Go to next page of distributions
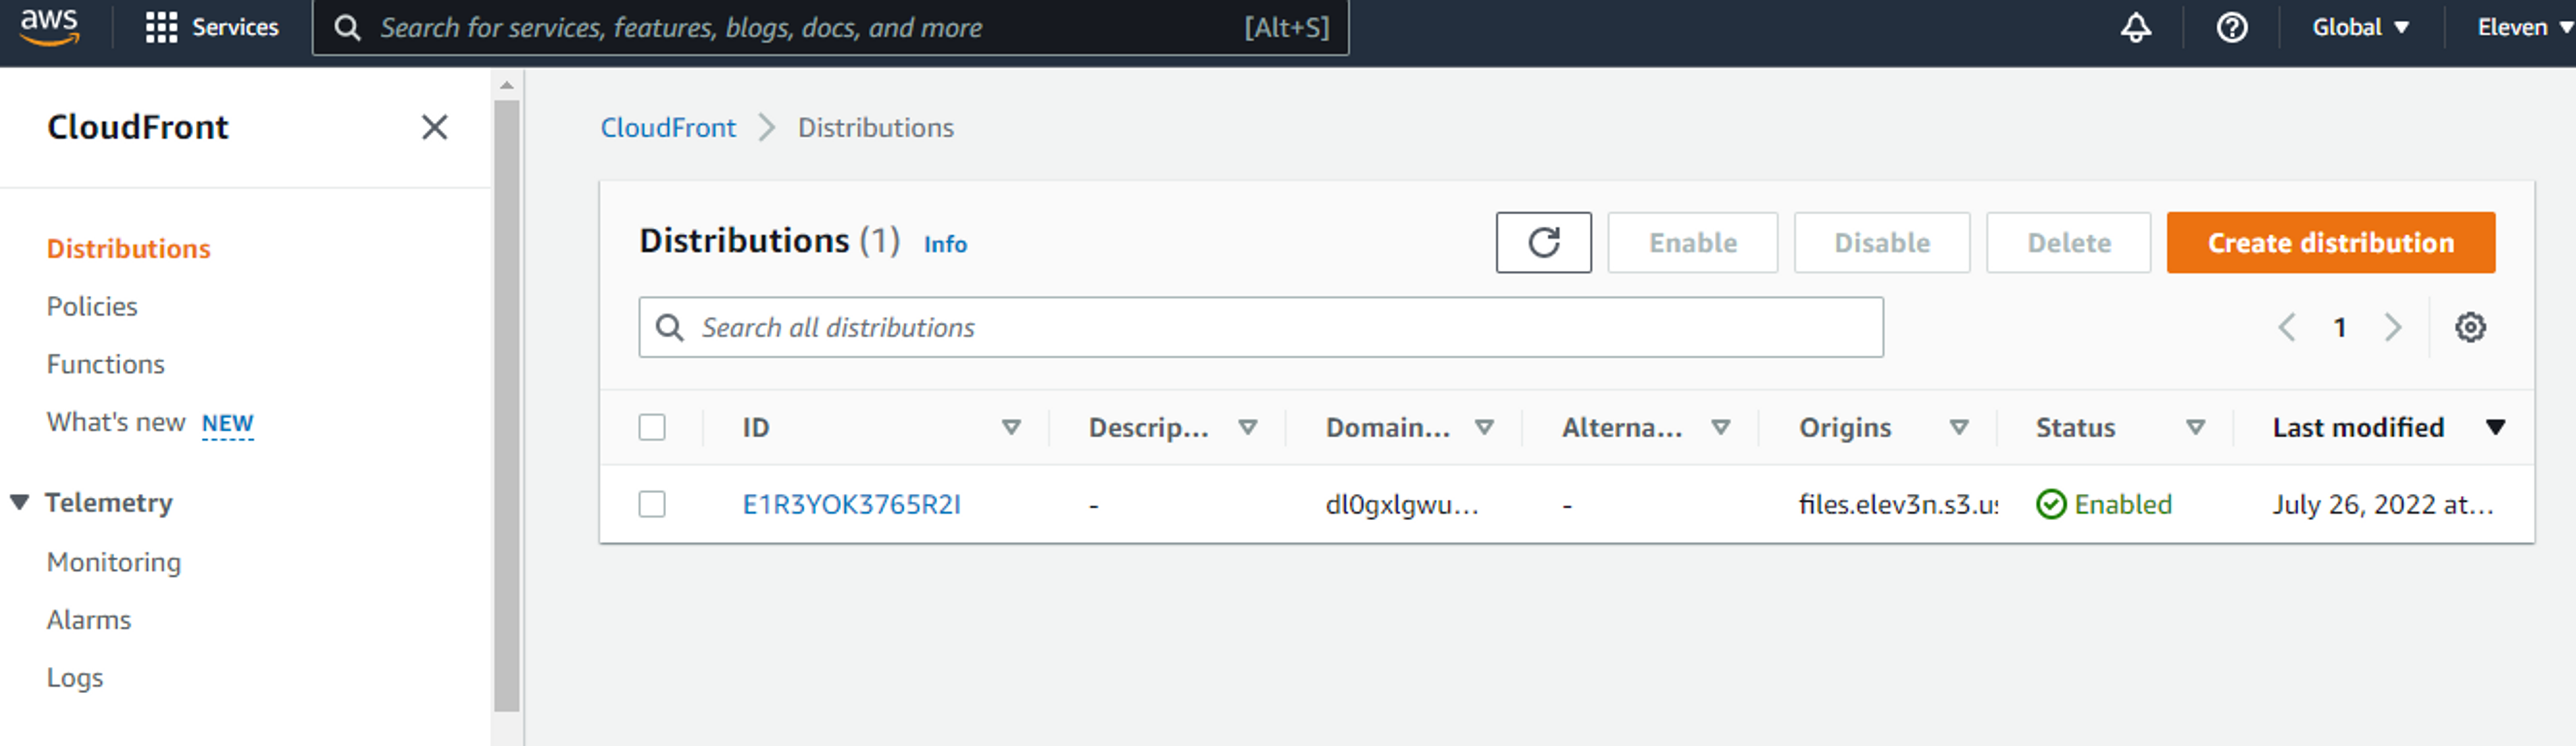The image size is (2576, 746). [x=2392, y=327]
